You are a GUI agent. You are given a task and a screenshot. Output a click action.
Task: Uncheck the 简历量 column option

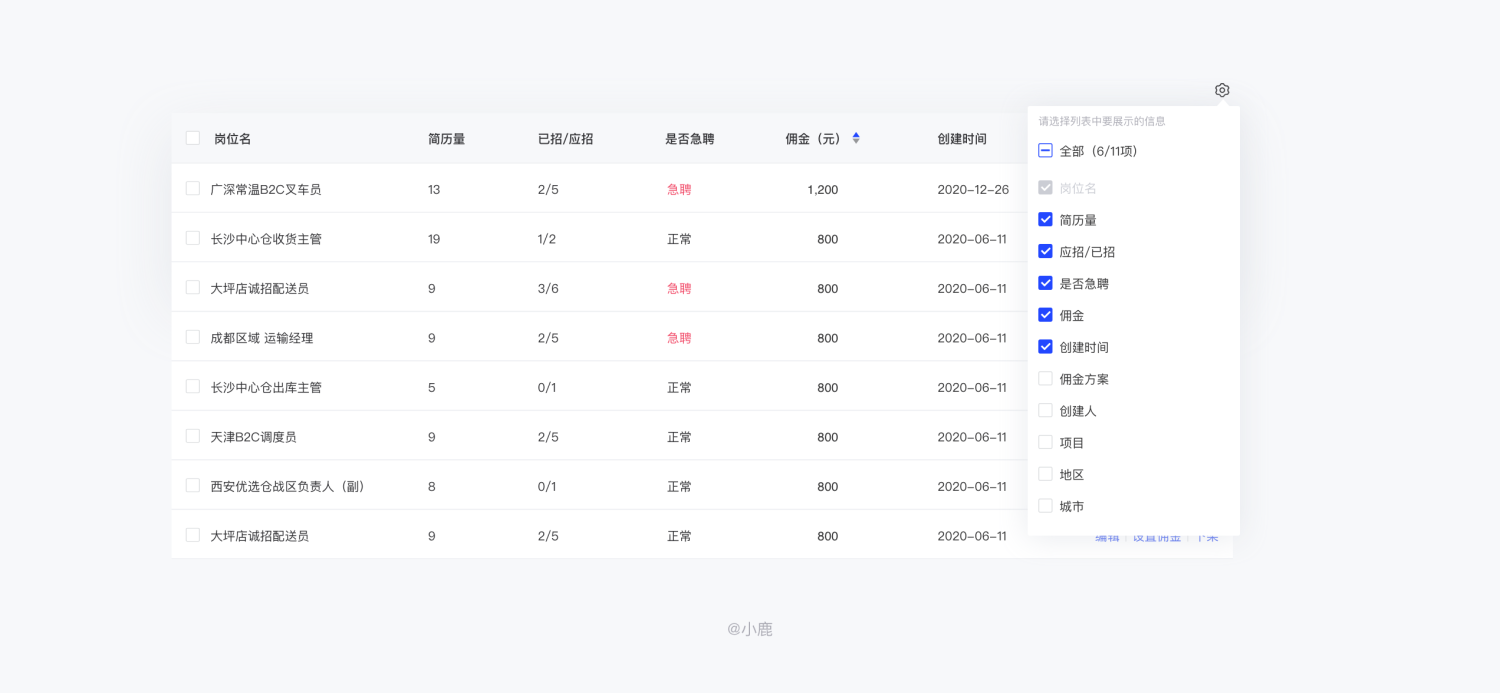1045,219
